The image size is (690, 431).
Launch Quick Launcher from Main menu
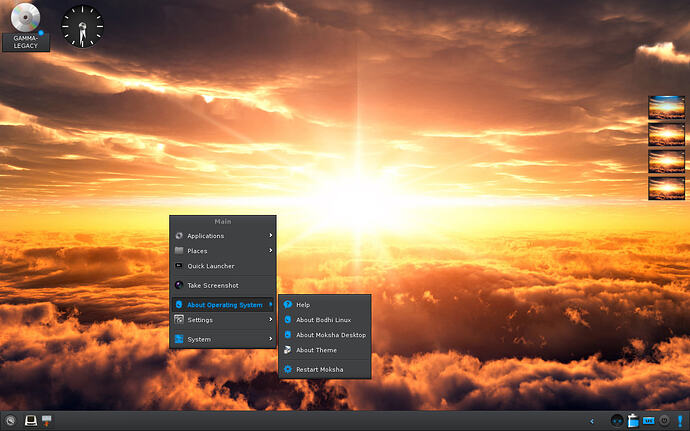[223, 266]
